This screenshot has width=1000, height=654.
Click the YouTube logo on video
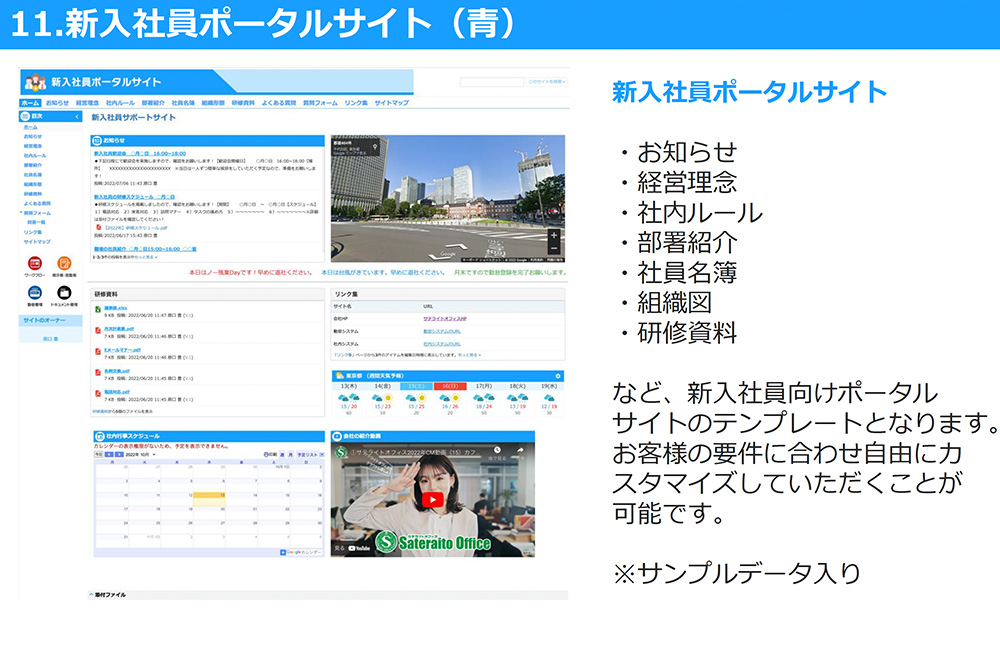[359, 548]
